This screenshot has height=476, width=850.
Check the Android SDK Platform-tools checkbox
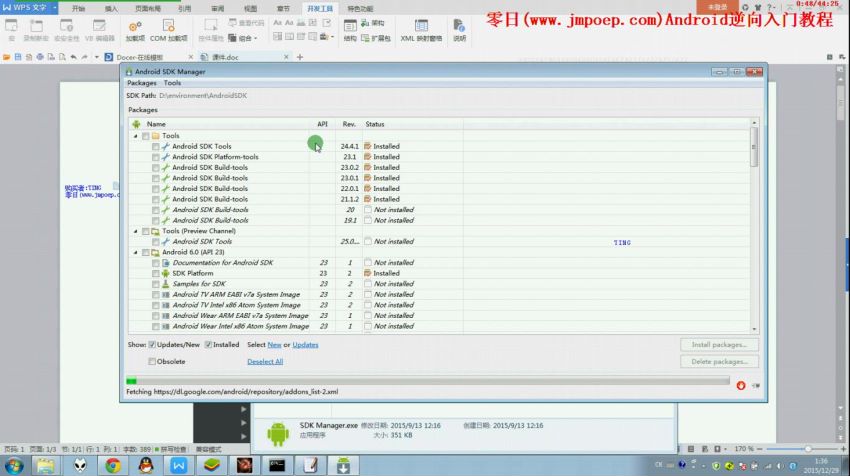click(x=155, y=157)
